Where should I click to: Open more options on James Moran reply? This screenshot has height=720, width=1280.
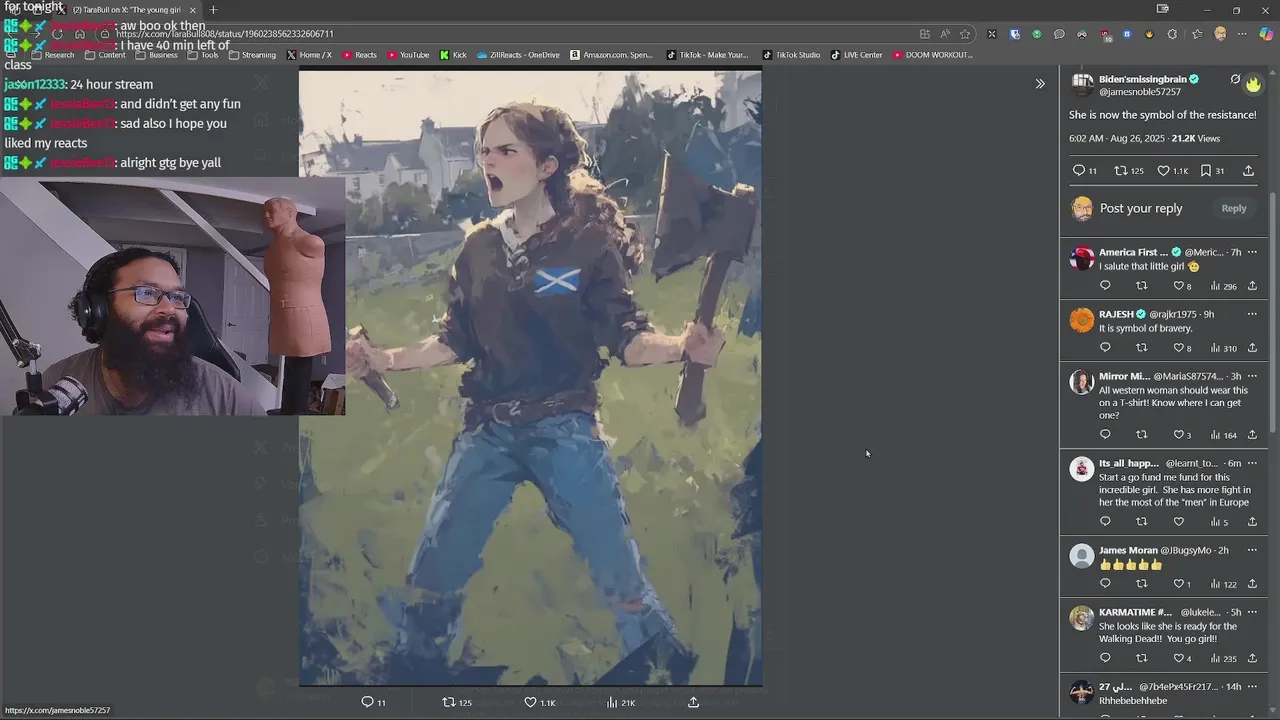1251,550
